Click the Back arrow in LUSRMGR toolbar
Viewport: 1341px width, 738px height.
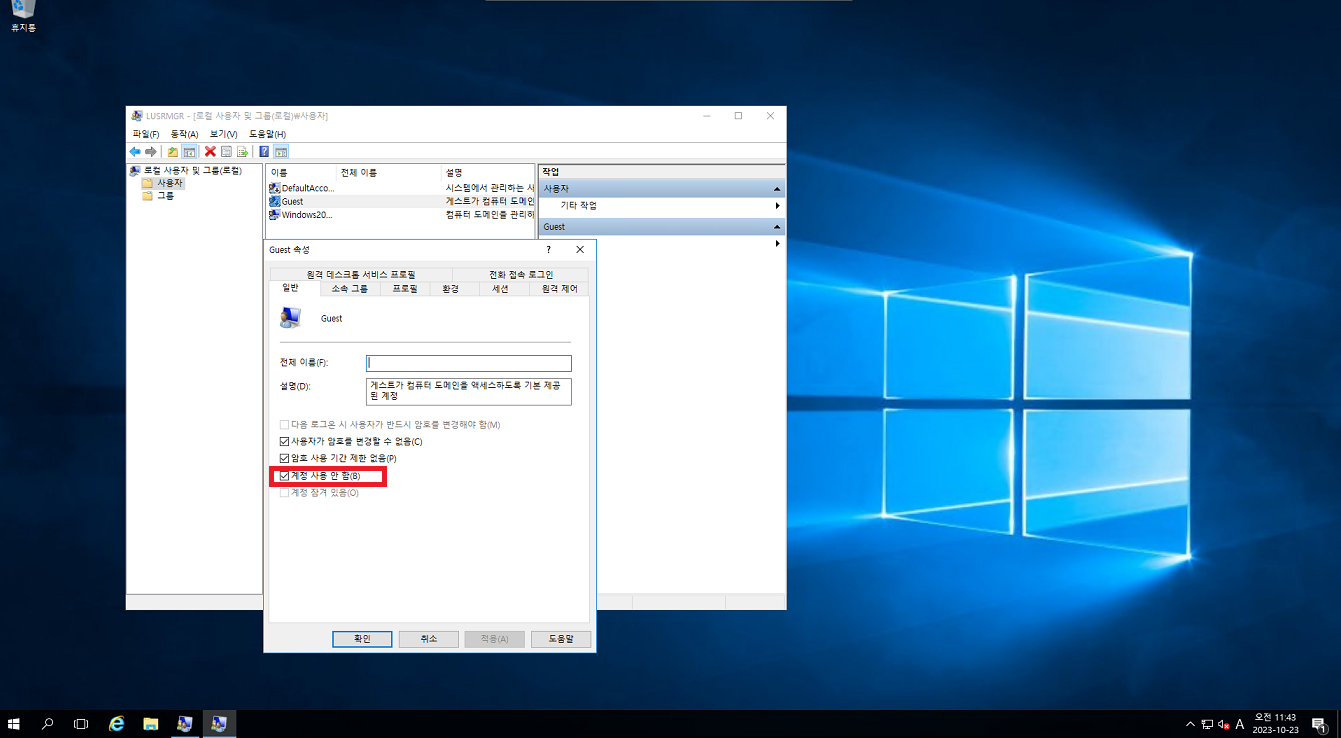[x=135, y=152]
